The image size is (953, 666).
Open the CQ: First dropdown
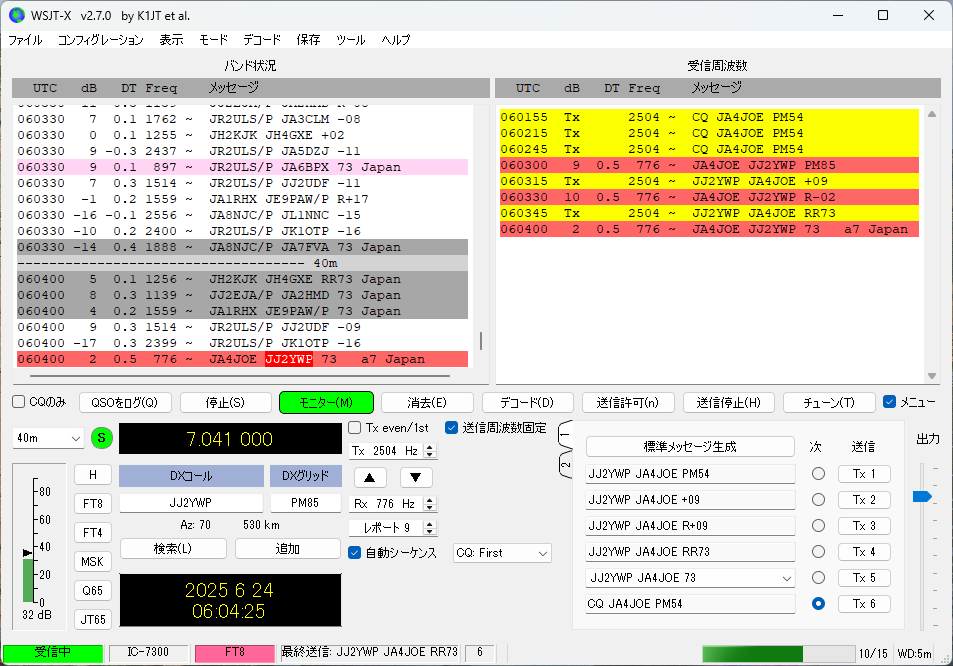(x=502, y=553)
